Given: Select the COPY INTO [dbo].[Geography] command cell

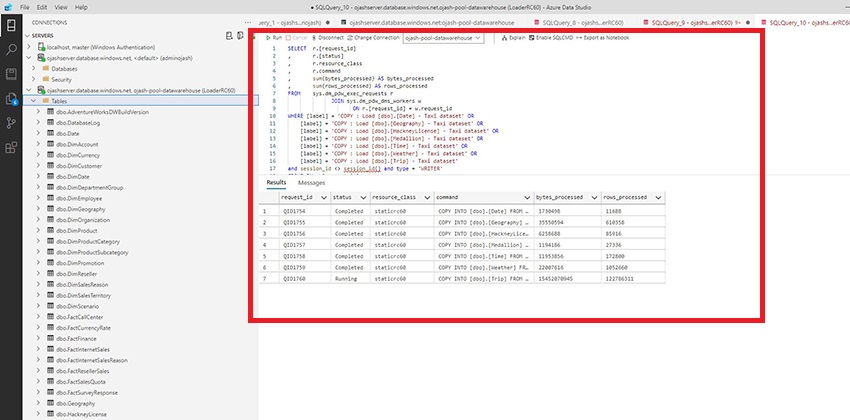Looking at the screenshot, I should tap(483, 223).
